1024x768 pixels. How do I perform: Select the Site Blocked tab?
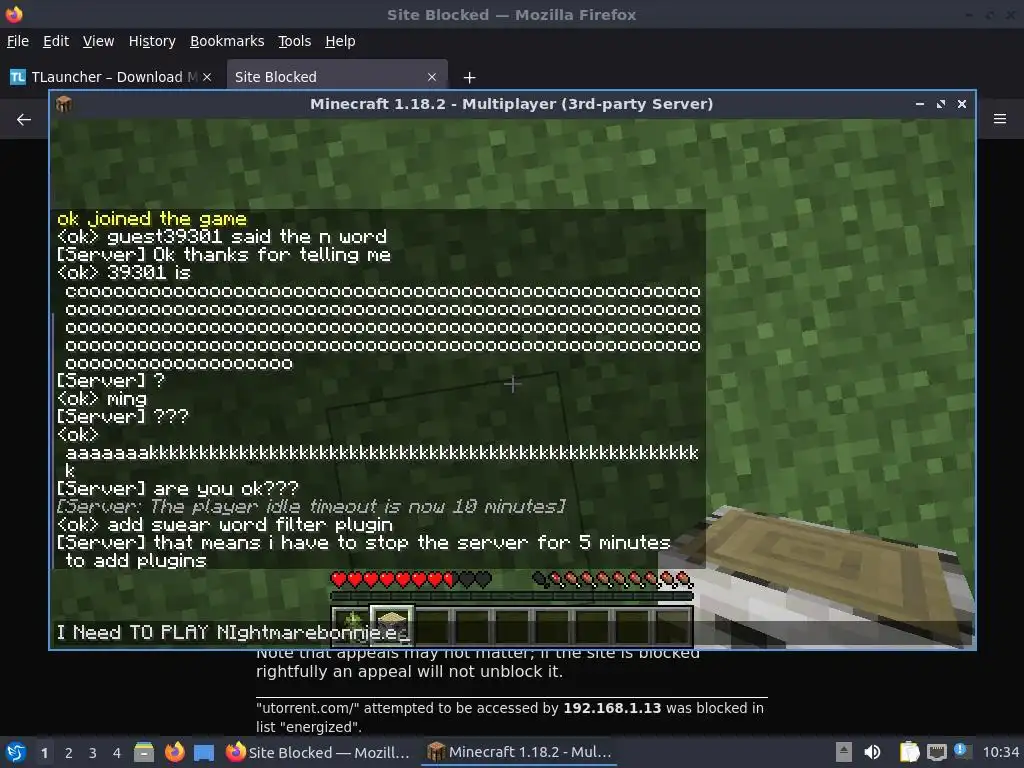336,77
